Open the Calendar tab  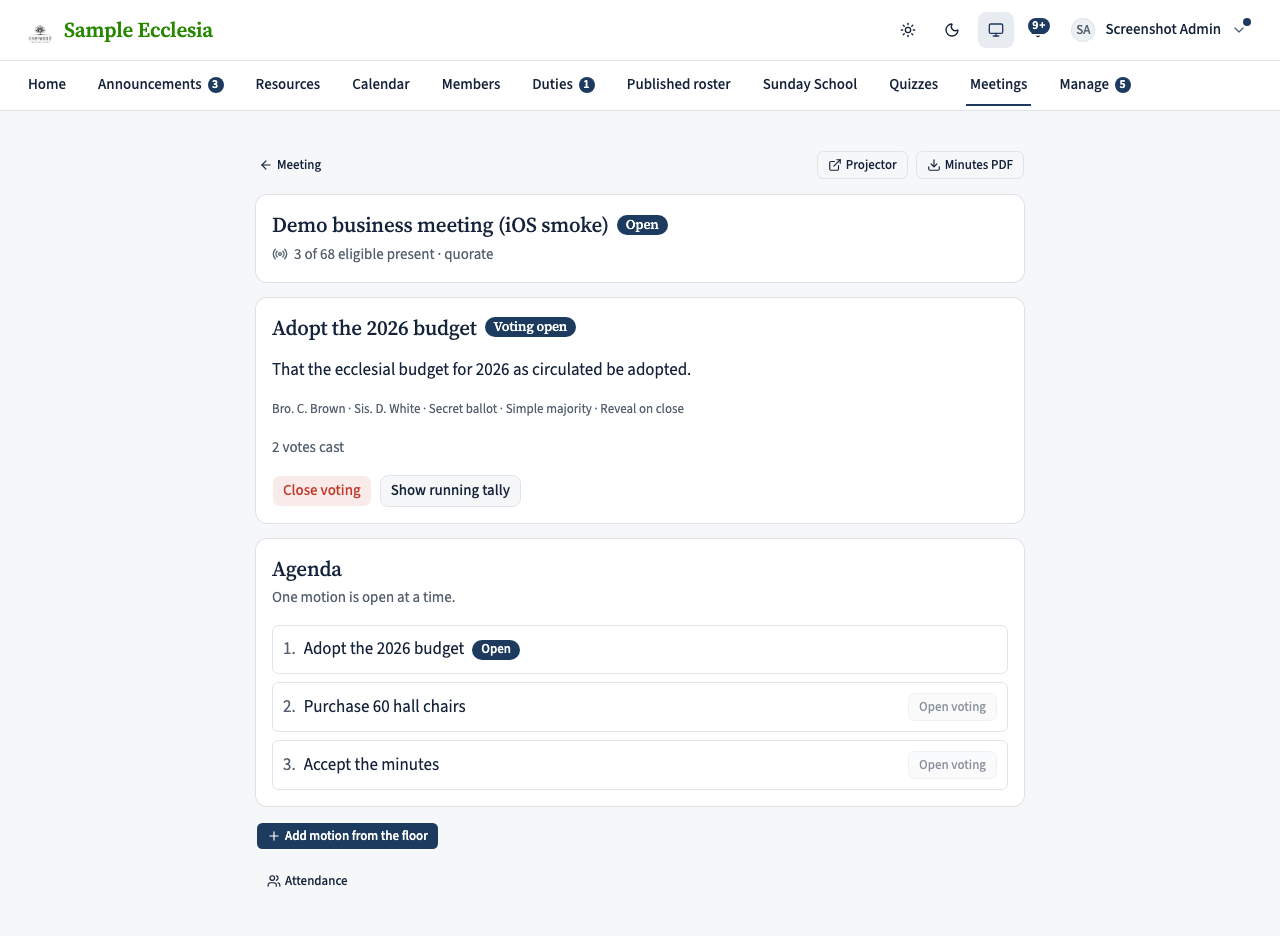point(381,84)
